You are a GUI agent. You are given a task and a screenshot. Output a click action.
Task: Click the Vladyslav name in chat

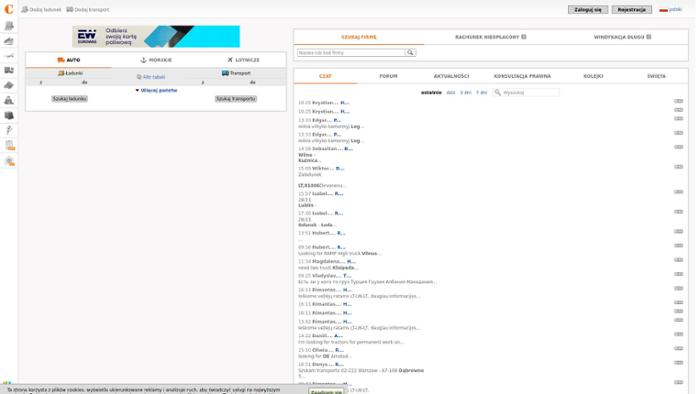326,276
